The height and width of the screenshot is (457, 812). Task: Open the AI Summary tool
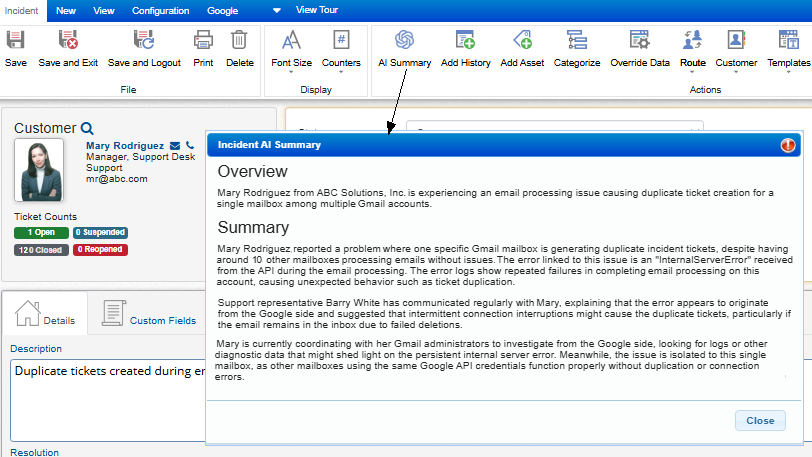(404, 41)
